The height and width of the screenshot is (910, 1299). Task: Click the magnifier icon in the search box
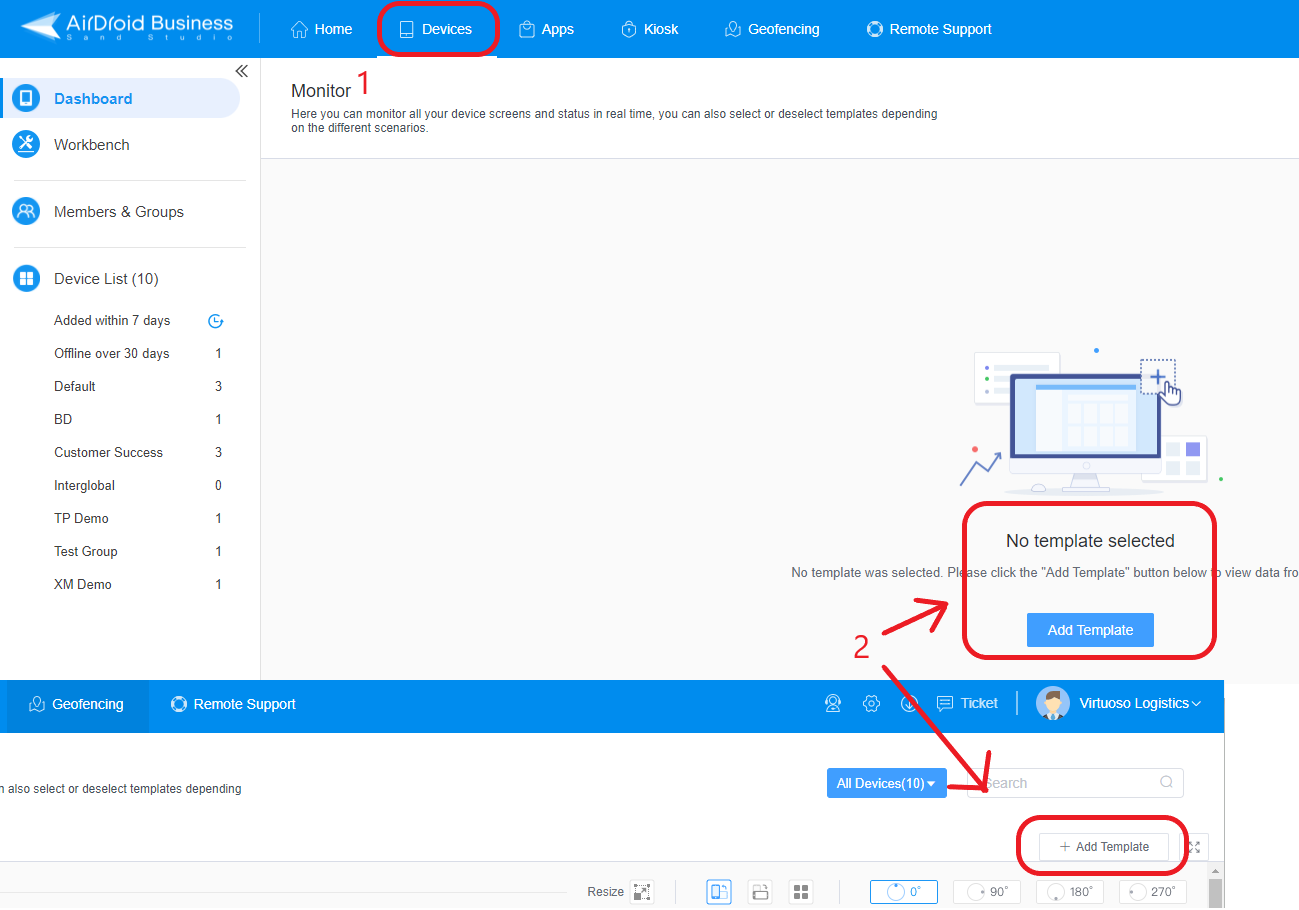click(x=1167, y=783)
